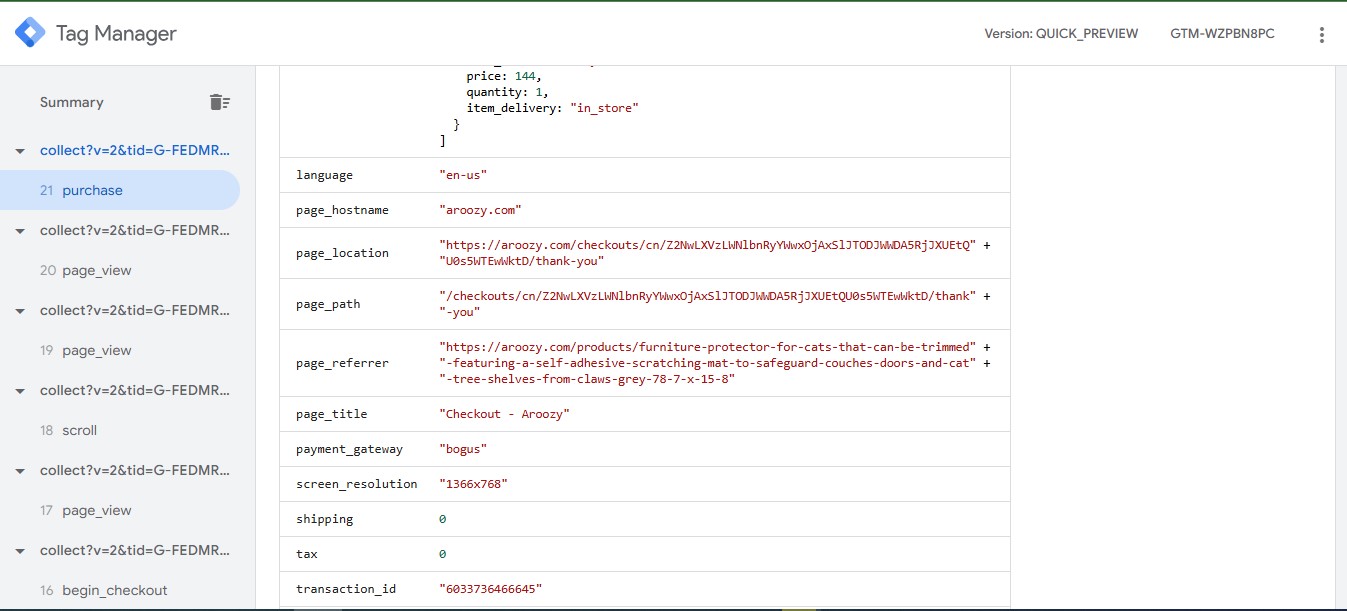Go to the Summary view in sidebar
This screenshot has height=611, width=1347.
72,102
